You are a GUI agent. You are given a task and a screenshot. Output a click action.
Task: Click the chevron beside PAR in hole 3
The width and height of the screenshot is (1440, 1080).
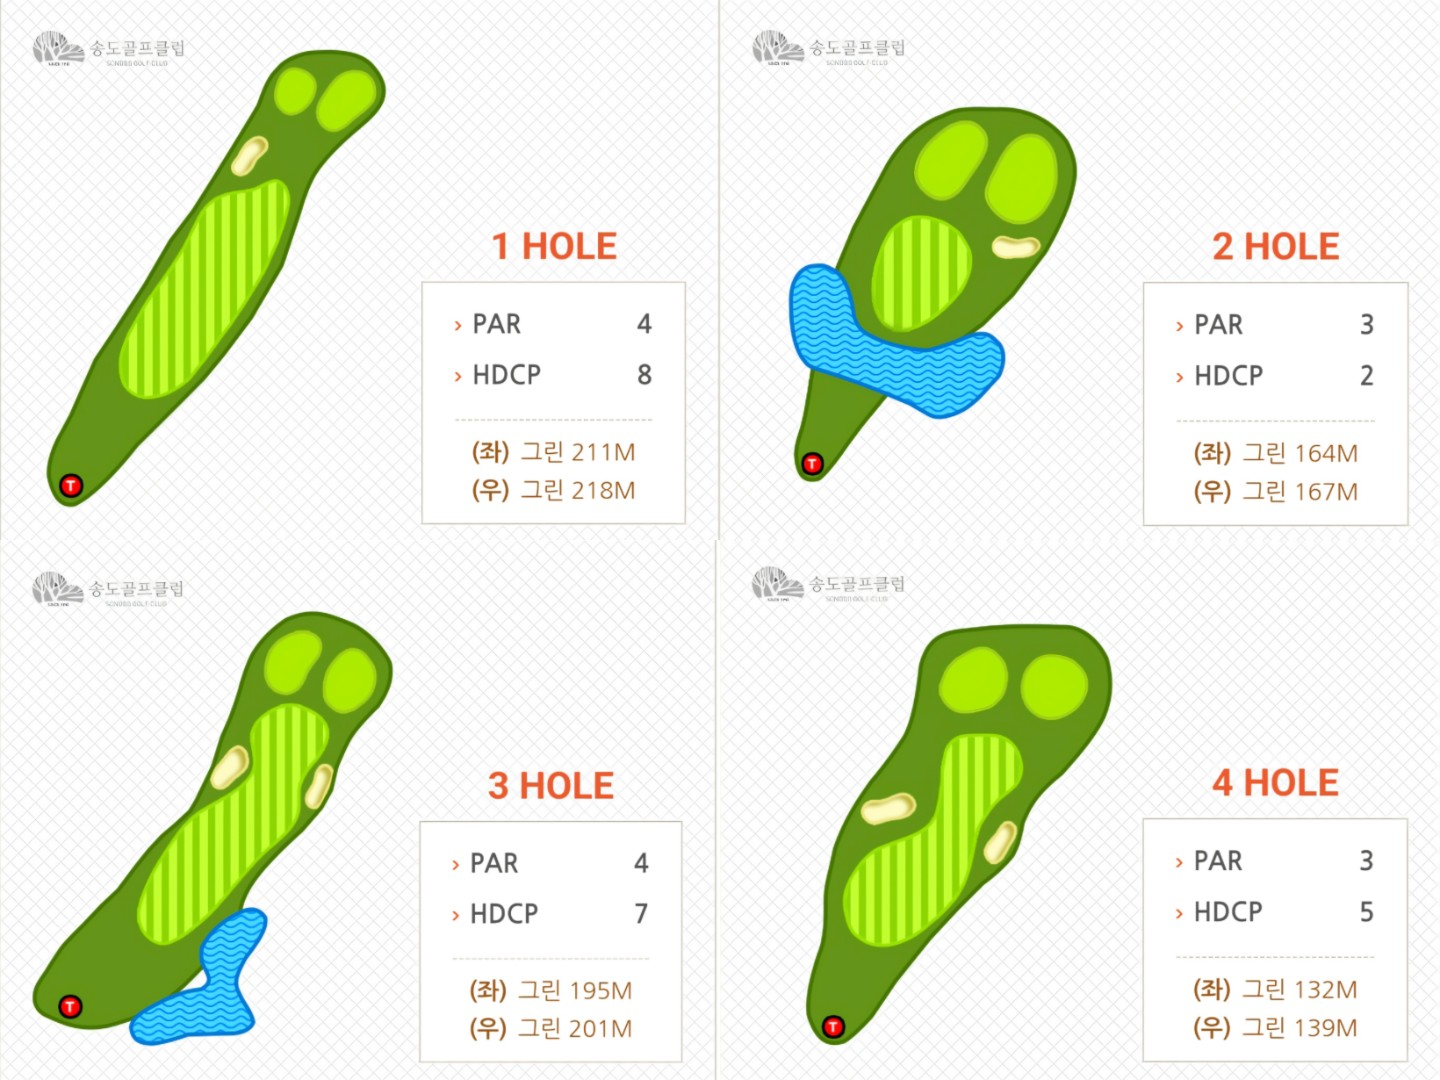456,865
